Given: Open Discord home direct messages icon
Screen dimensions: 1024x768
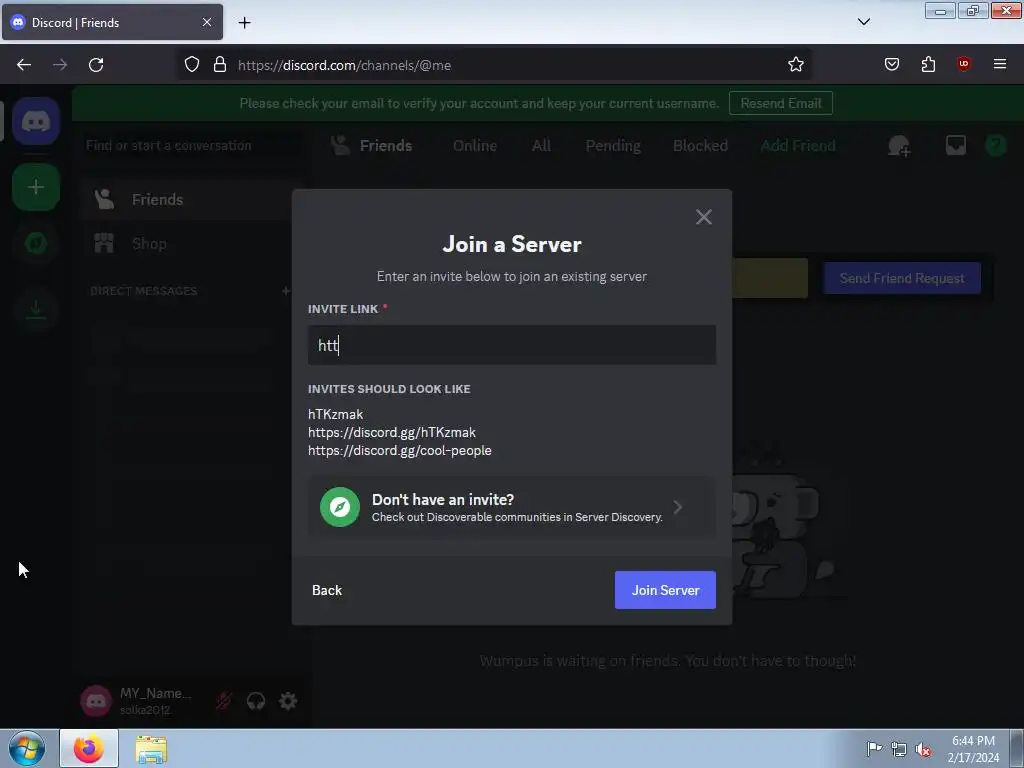Looking at the screenshot, I should (36, 121).
